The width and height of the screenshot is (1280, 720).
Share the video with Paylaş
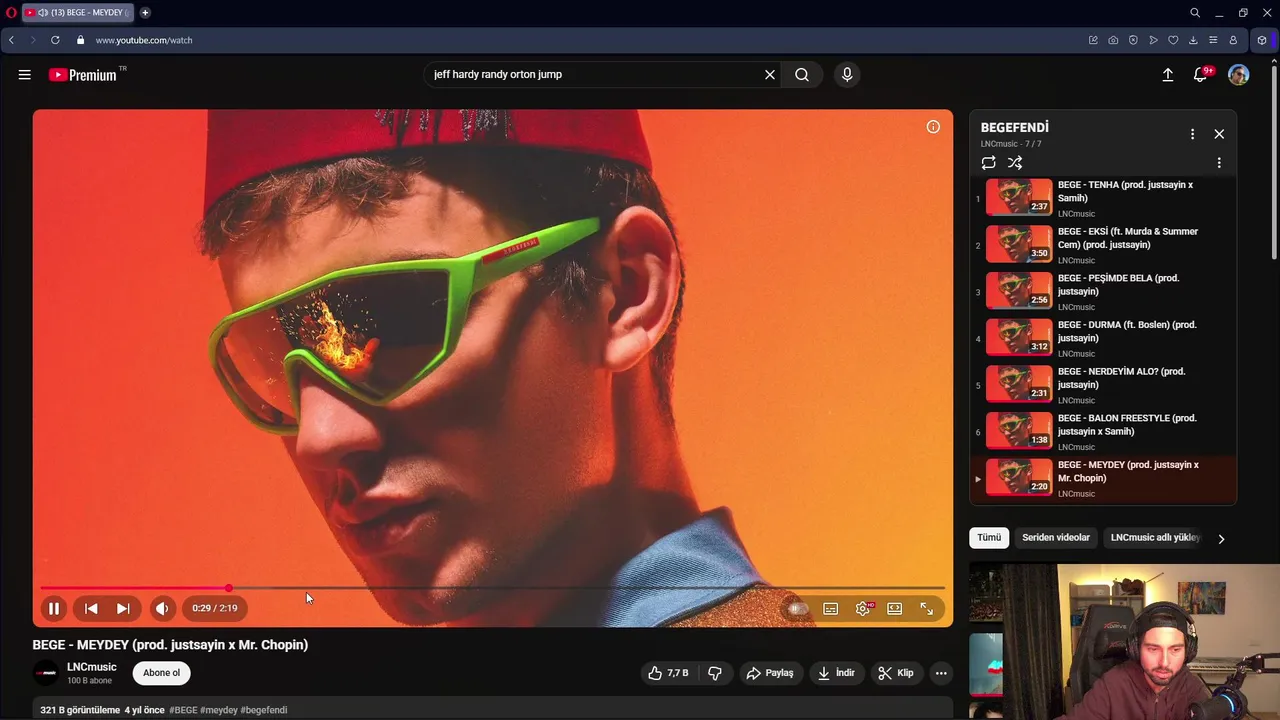(x=770, y=673)
